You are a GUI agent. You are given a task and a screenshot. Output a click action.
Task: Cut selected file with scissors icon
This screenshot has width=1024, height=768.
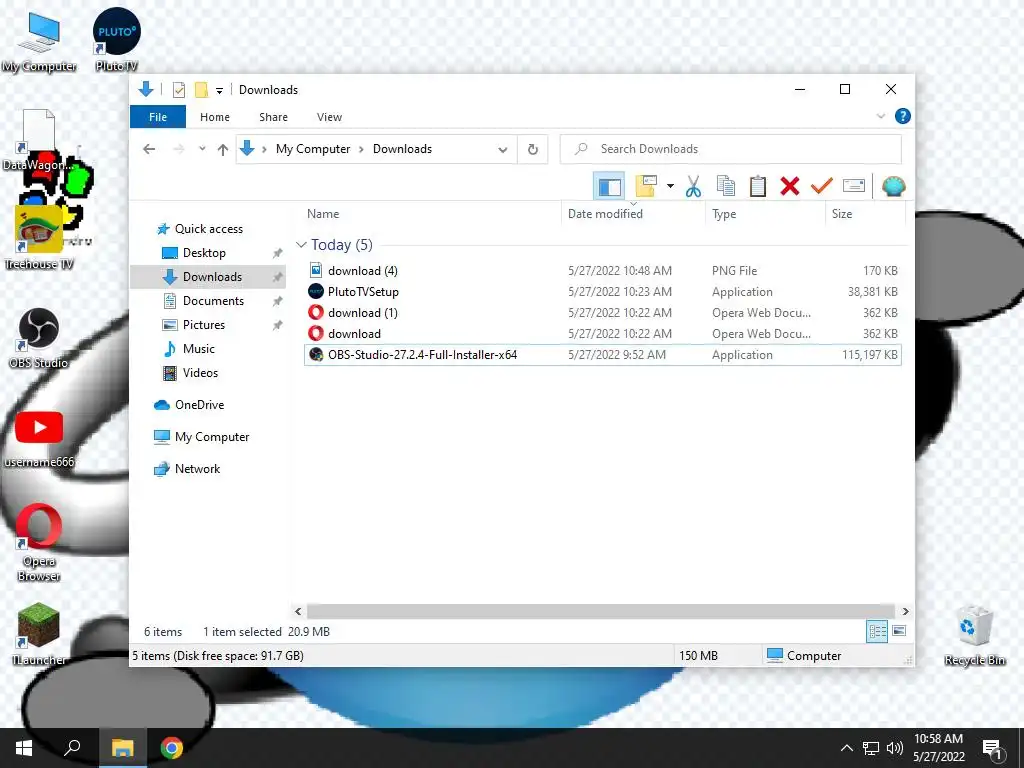click(x=693, y=187)
